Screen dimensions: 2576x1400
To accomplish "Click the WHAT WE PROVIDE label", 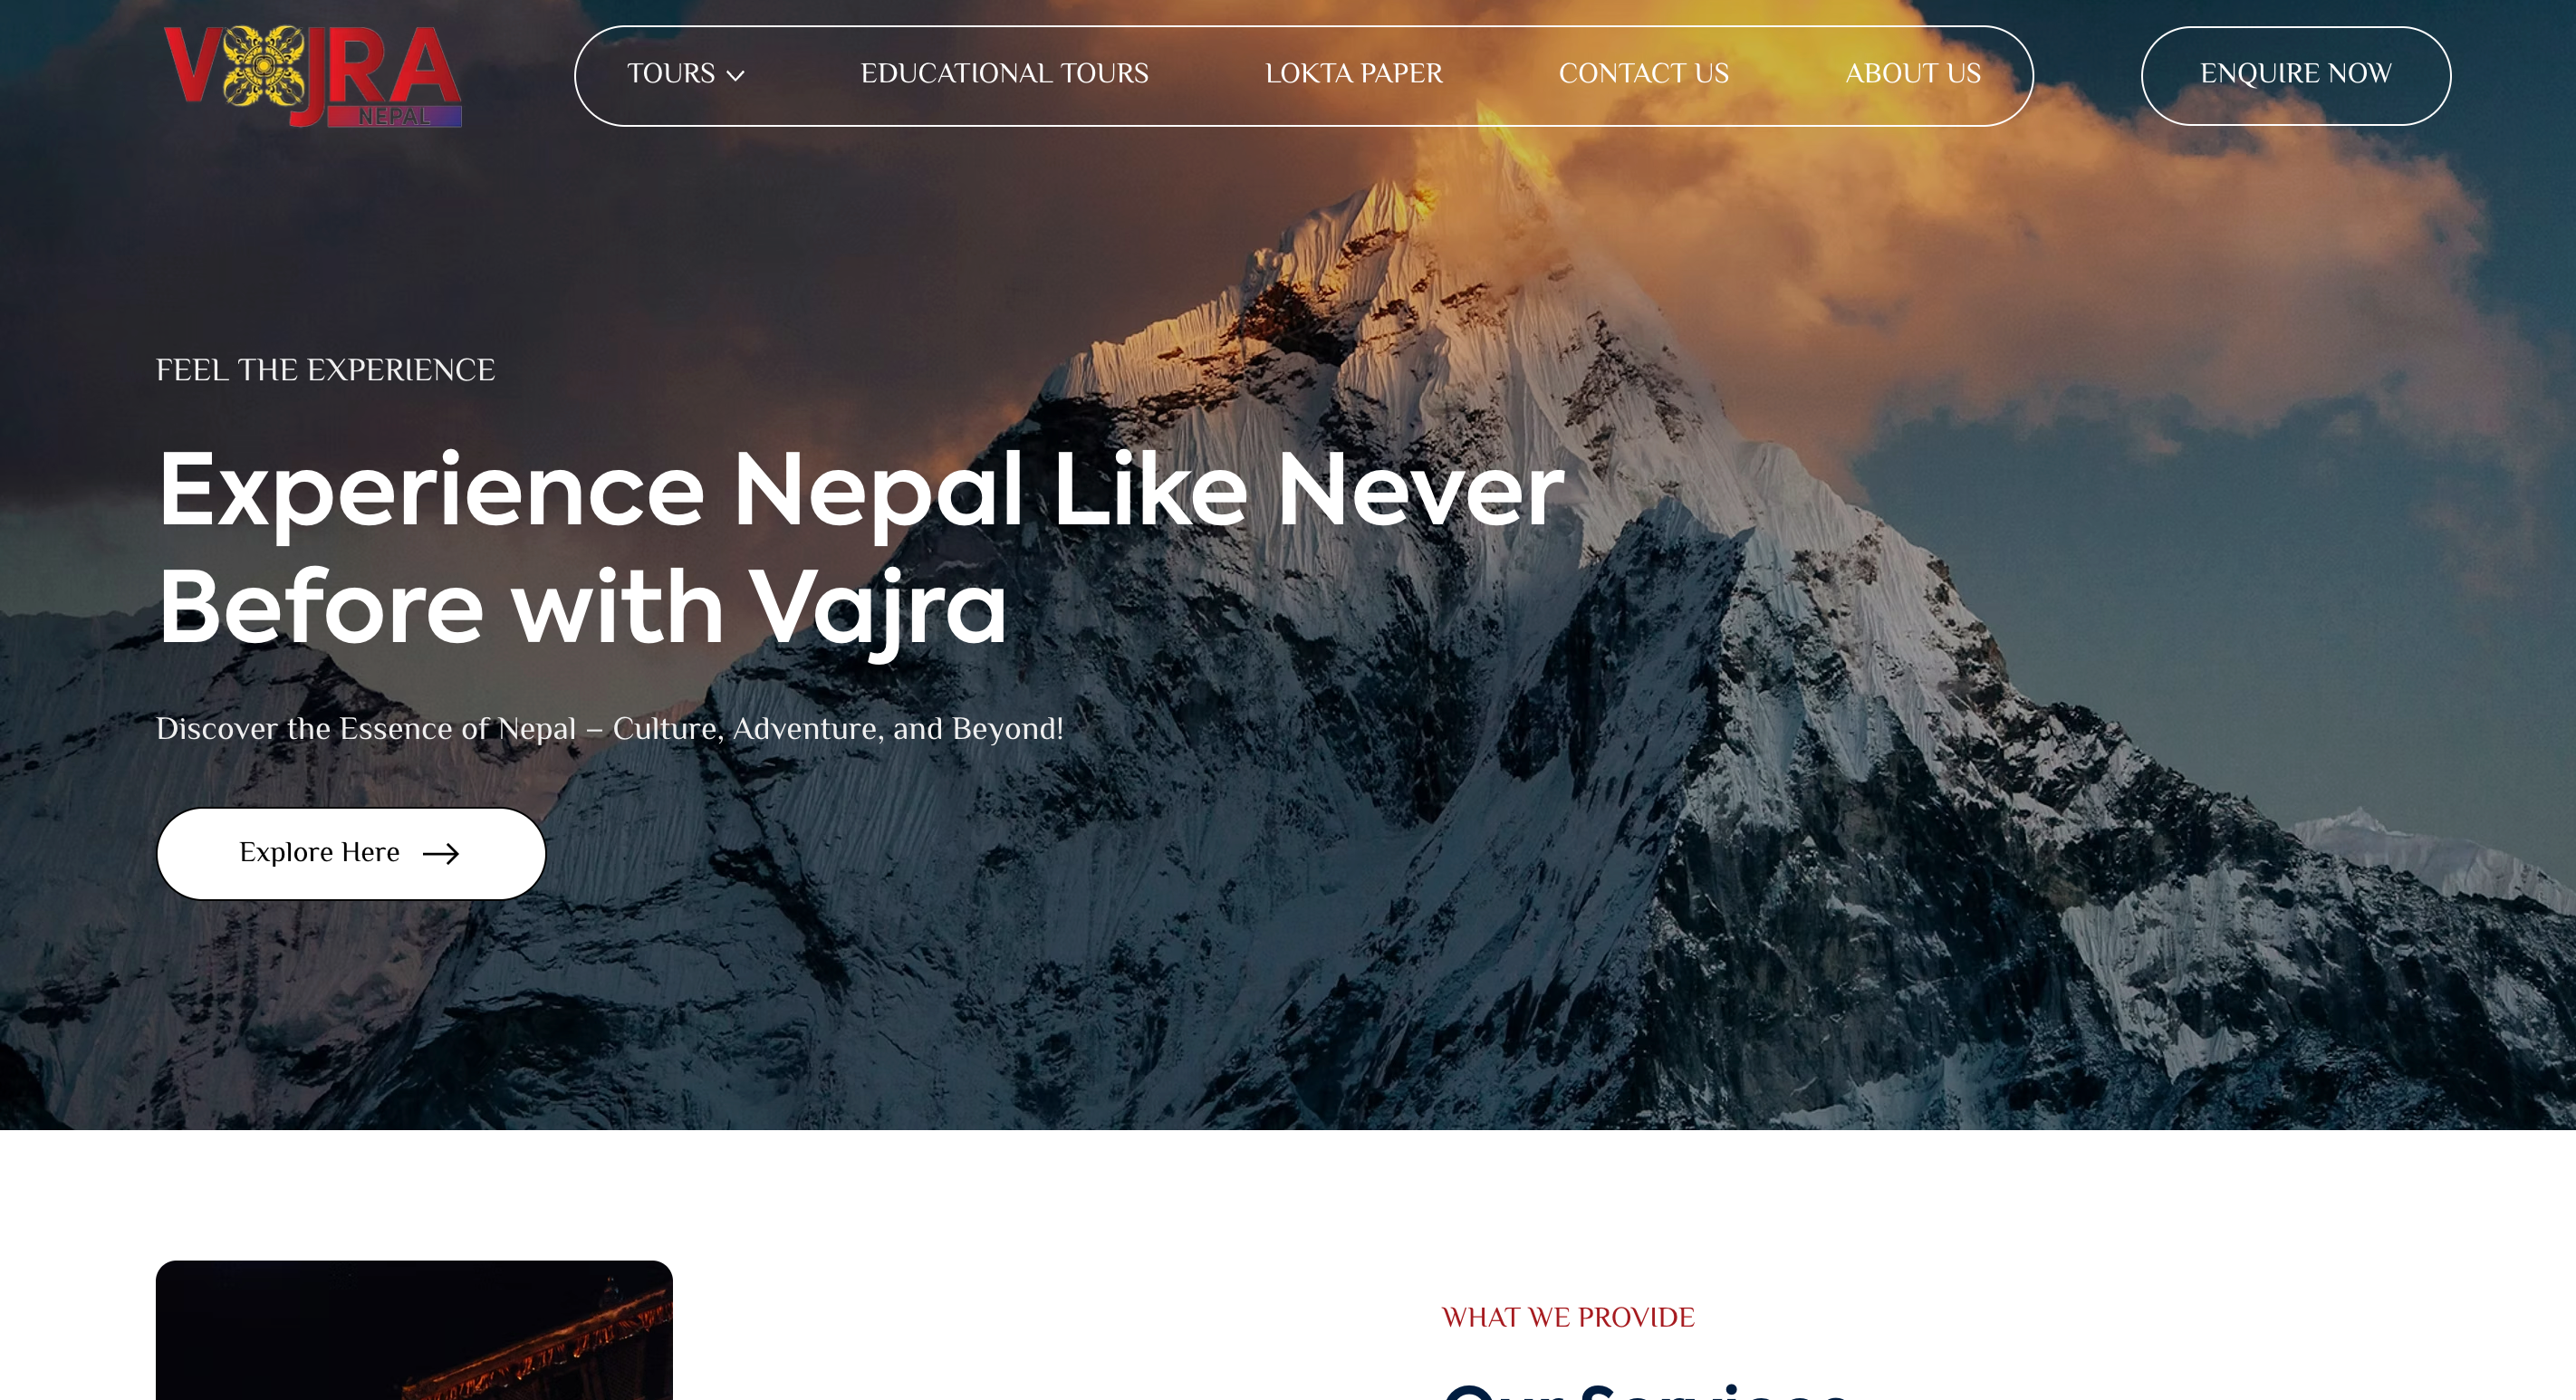I will pos(1567,1317).
